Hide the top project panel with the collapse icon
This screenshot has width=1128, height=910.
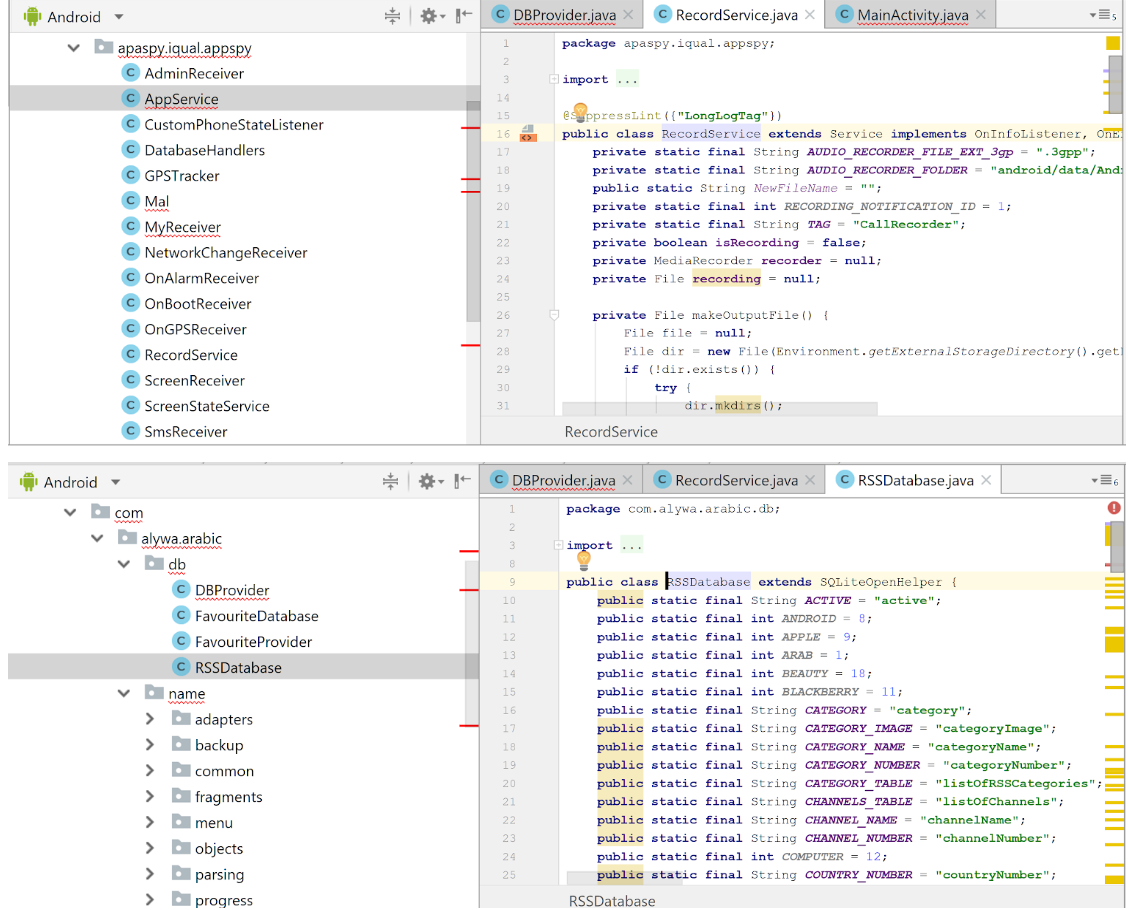464,15
